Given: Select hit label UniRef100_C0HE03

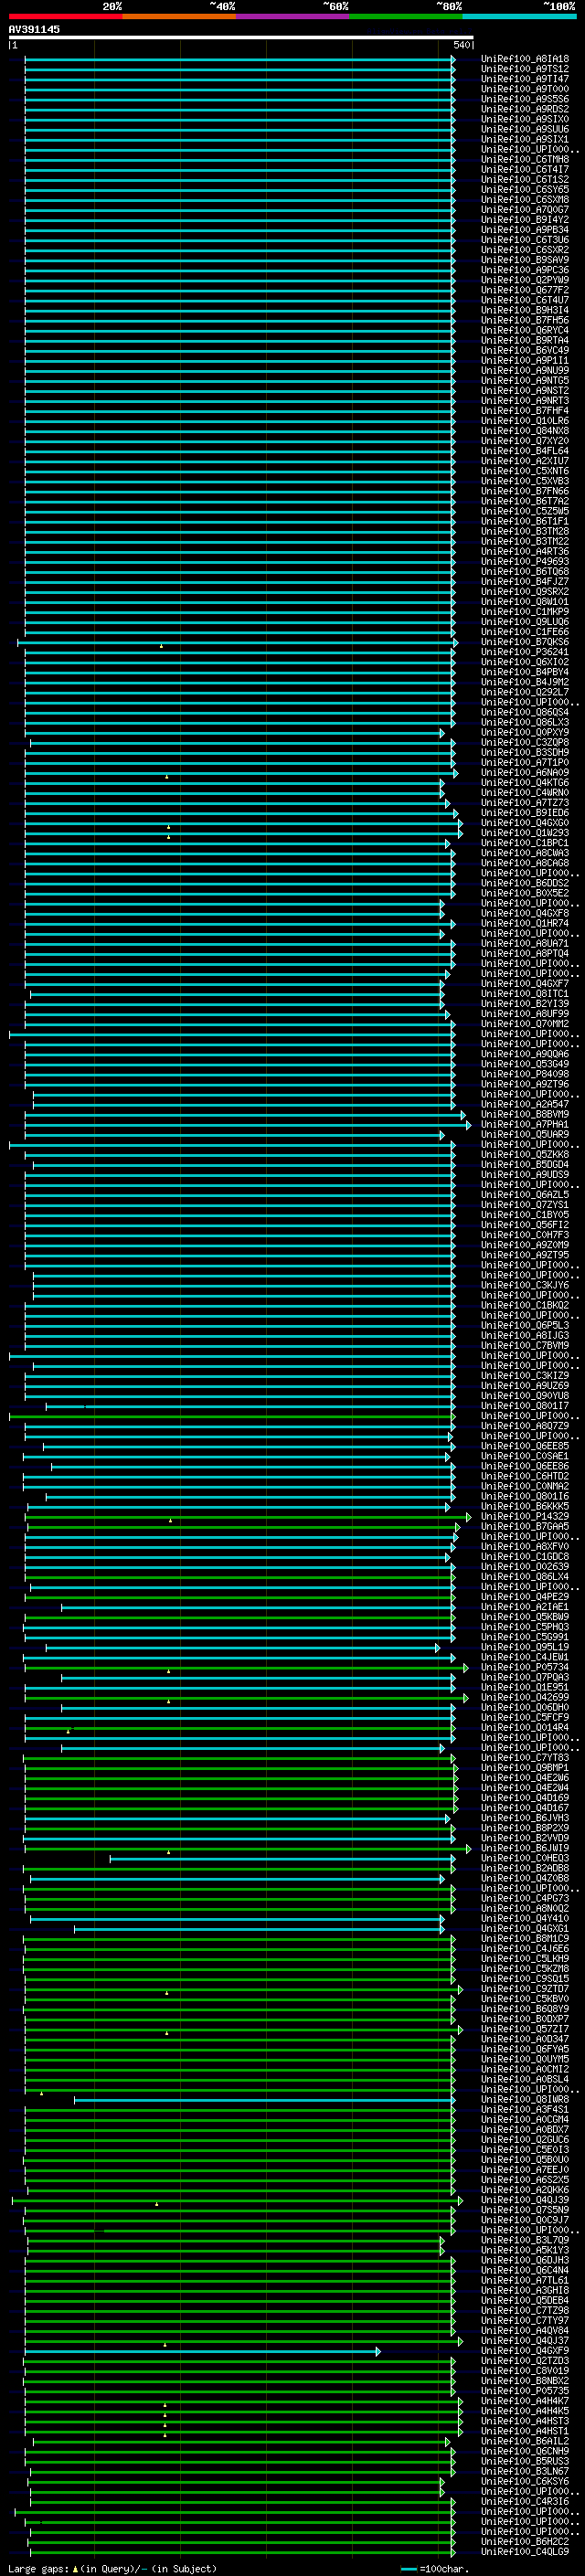Looking at the screenshot, I should 525,1858.
